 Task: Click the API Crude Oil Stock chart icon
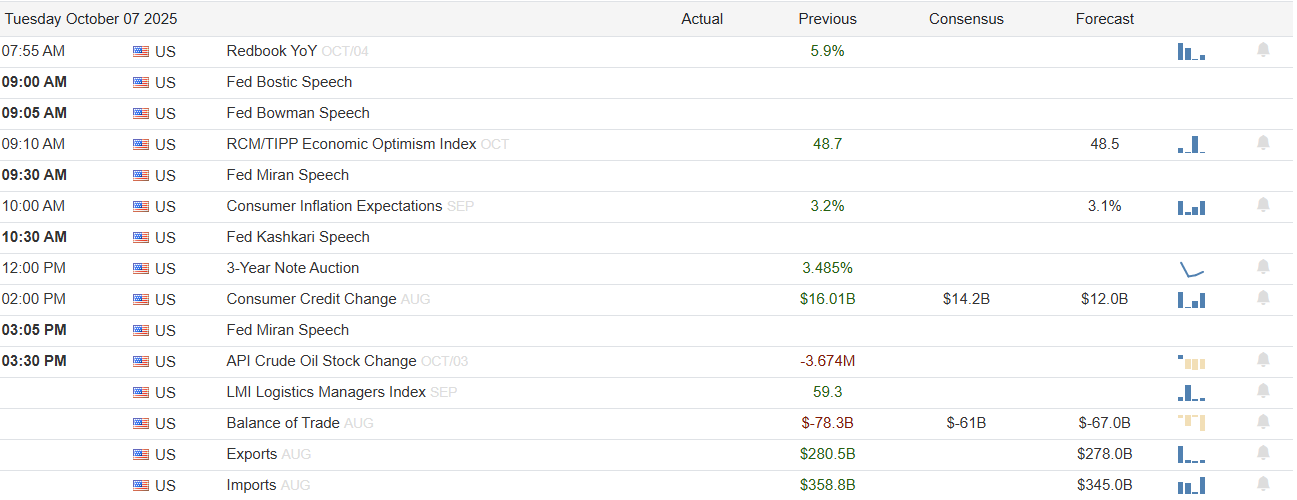click(x=1191, y=361)
